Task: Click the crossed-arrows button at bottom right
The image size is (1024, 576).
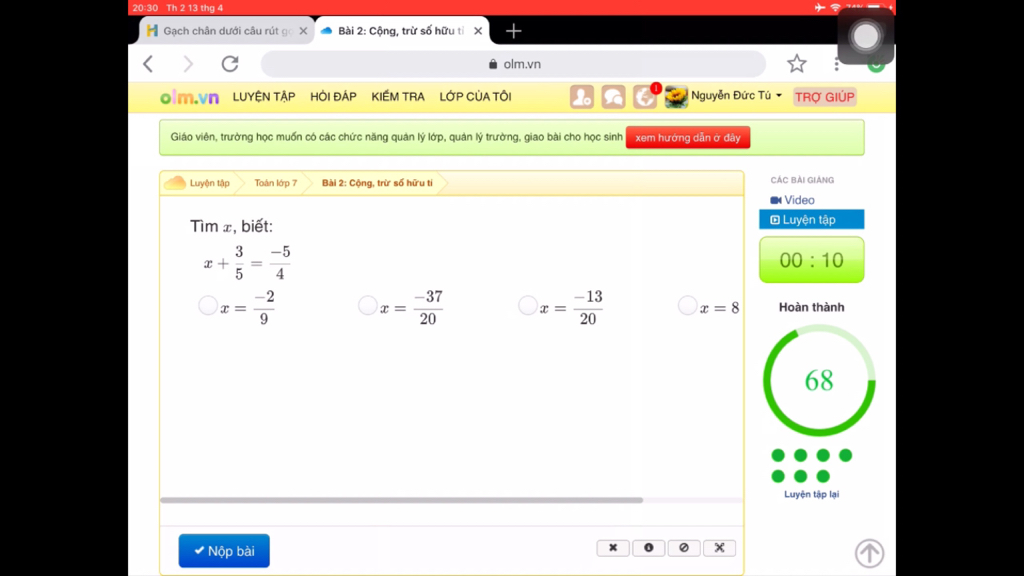Action: tap(719, 548)
